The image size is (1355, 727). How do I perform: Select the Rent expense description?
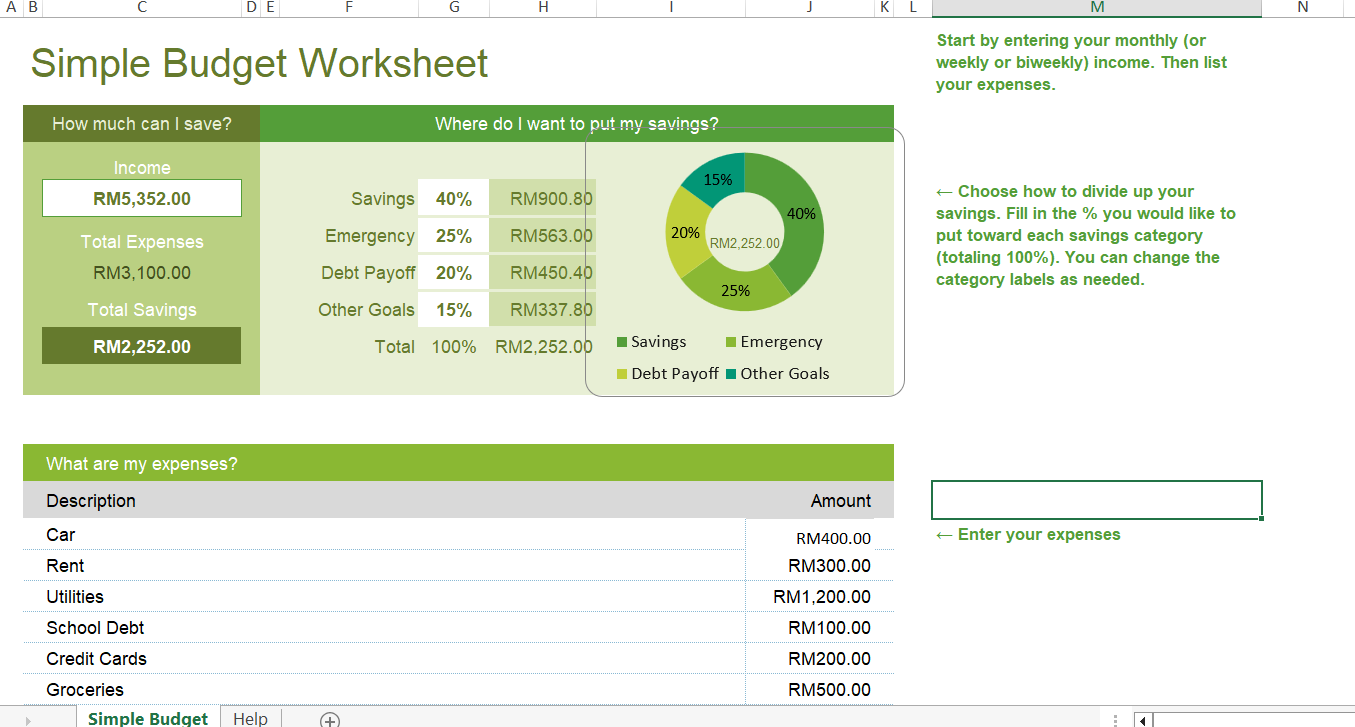tap(65, 566)
